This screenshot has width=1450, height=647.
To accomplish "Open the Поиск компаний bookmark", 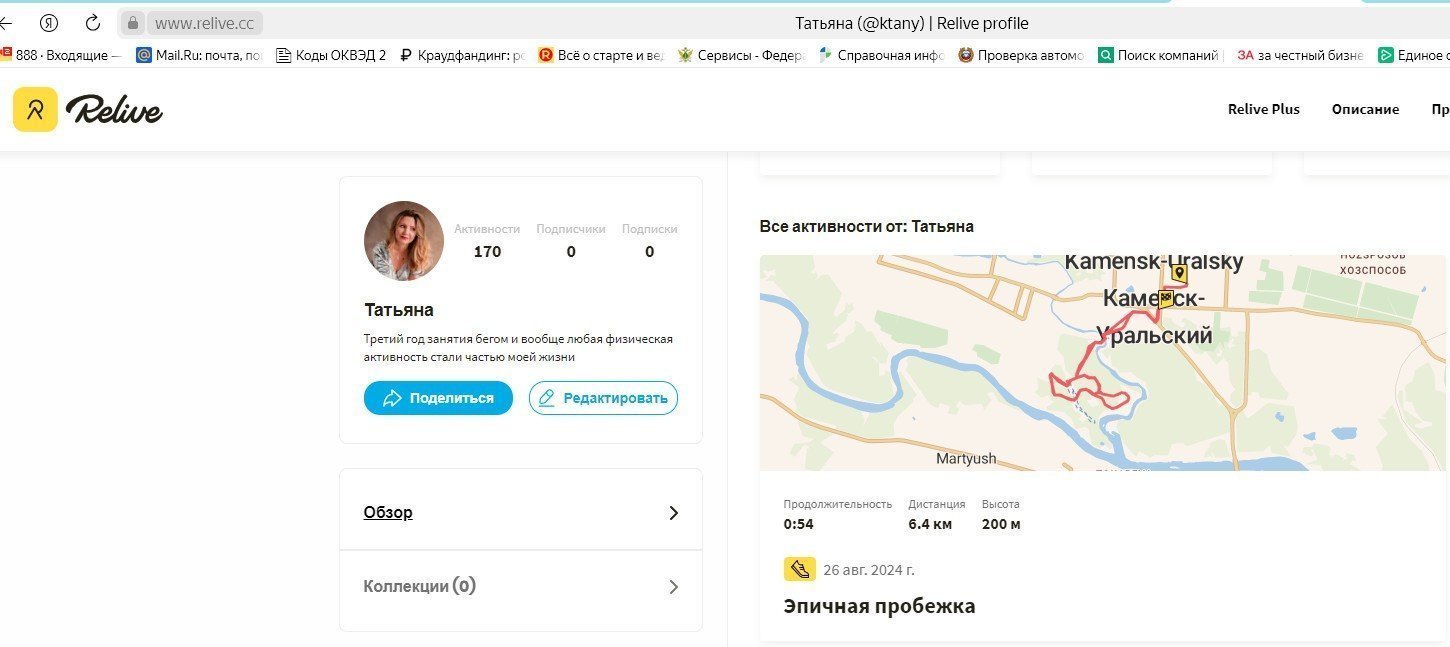I will coord(1161,55).
